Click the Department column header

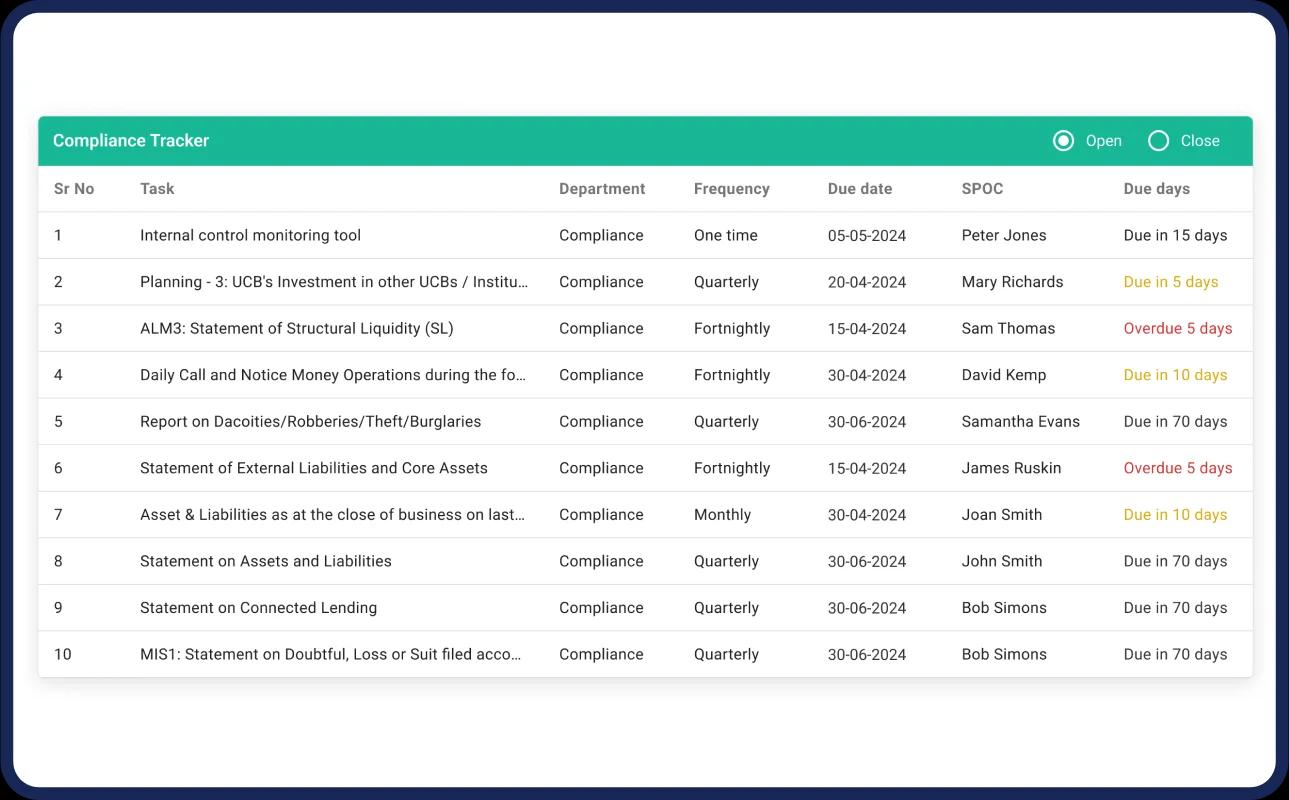click(602, 189)
